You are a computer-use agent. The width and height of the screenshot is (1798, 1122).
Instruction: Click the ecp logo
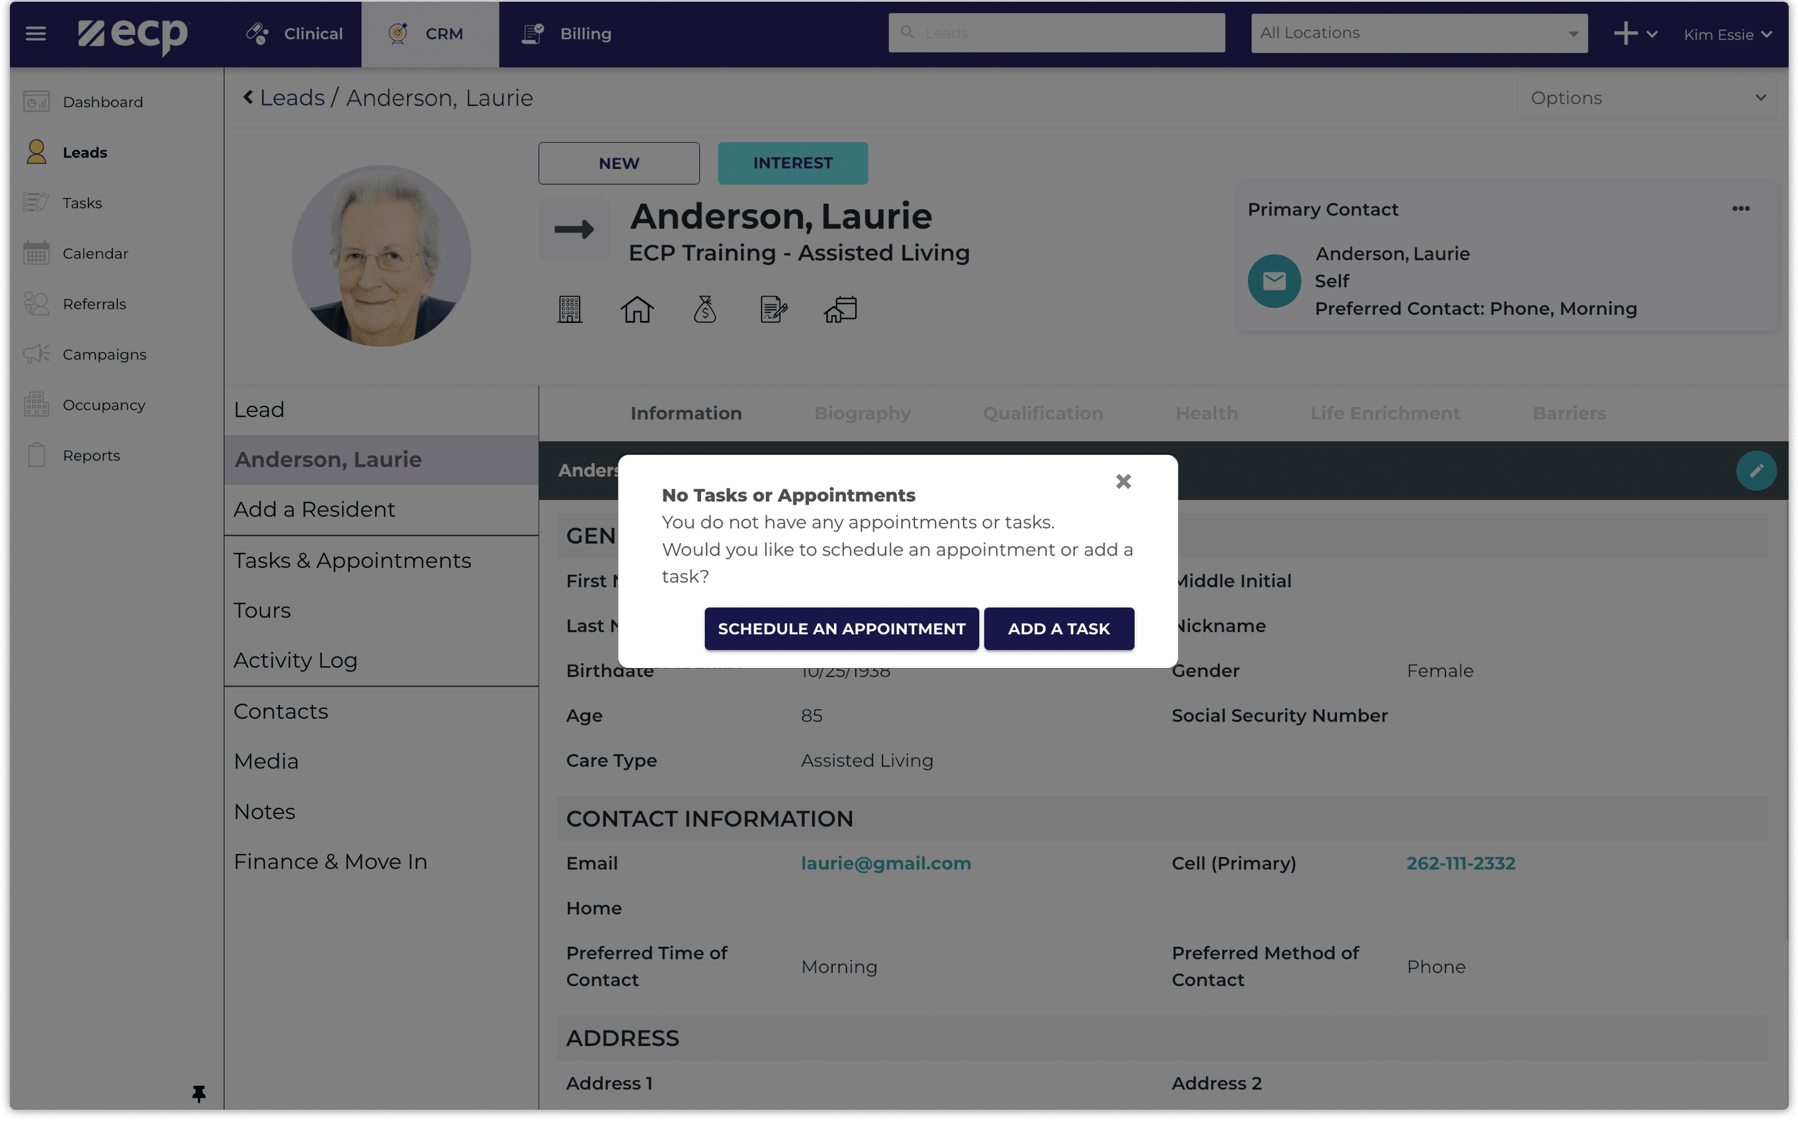(133, 33)
